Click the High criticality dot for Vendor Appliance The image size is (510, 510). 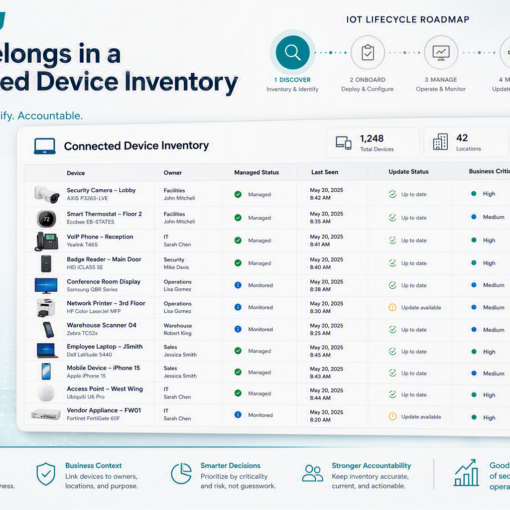[474, 417]
